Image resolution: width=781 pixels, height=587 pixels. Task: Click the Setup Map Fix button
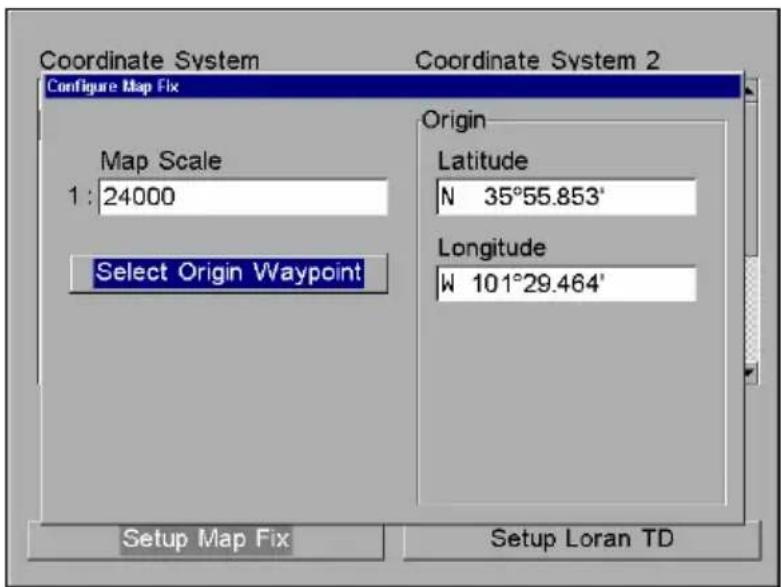tap(206, 540)
